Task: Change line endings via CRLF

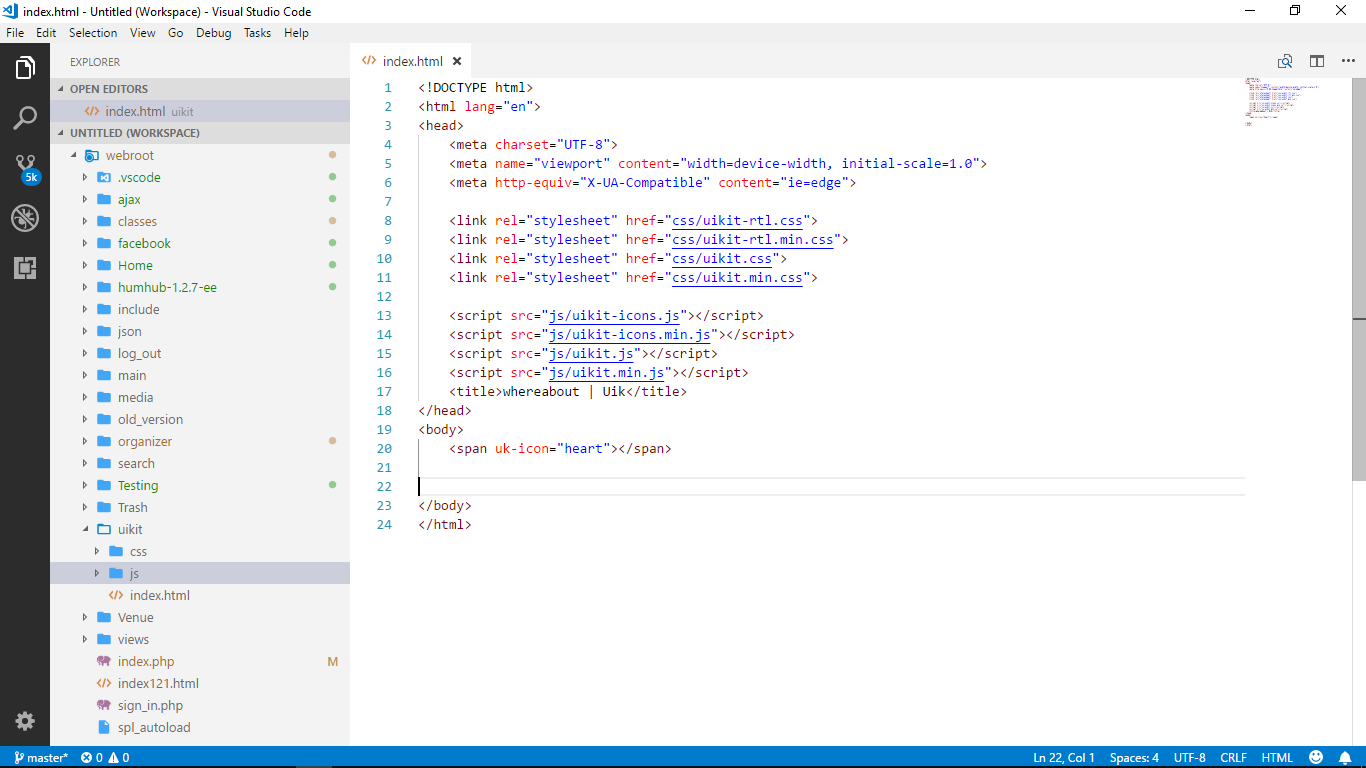Action: pyautogui.click(x=1233, y=757)
